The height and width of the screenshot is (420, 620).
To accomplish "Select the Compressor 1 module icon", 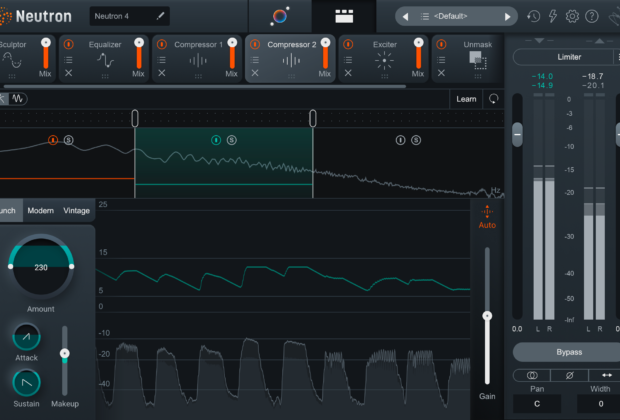I will pyautogui.click(x=198, y=61).
